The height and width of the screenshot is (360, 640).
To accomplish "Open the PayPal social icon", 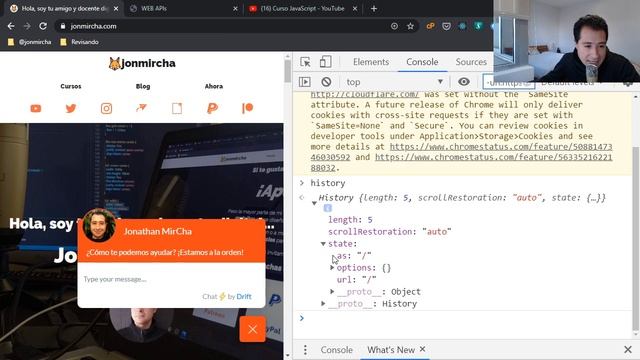I will click(x=212, y=108).
